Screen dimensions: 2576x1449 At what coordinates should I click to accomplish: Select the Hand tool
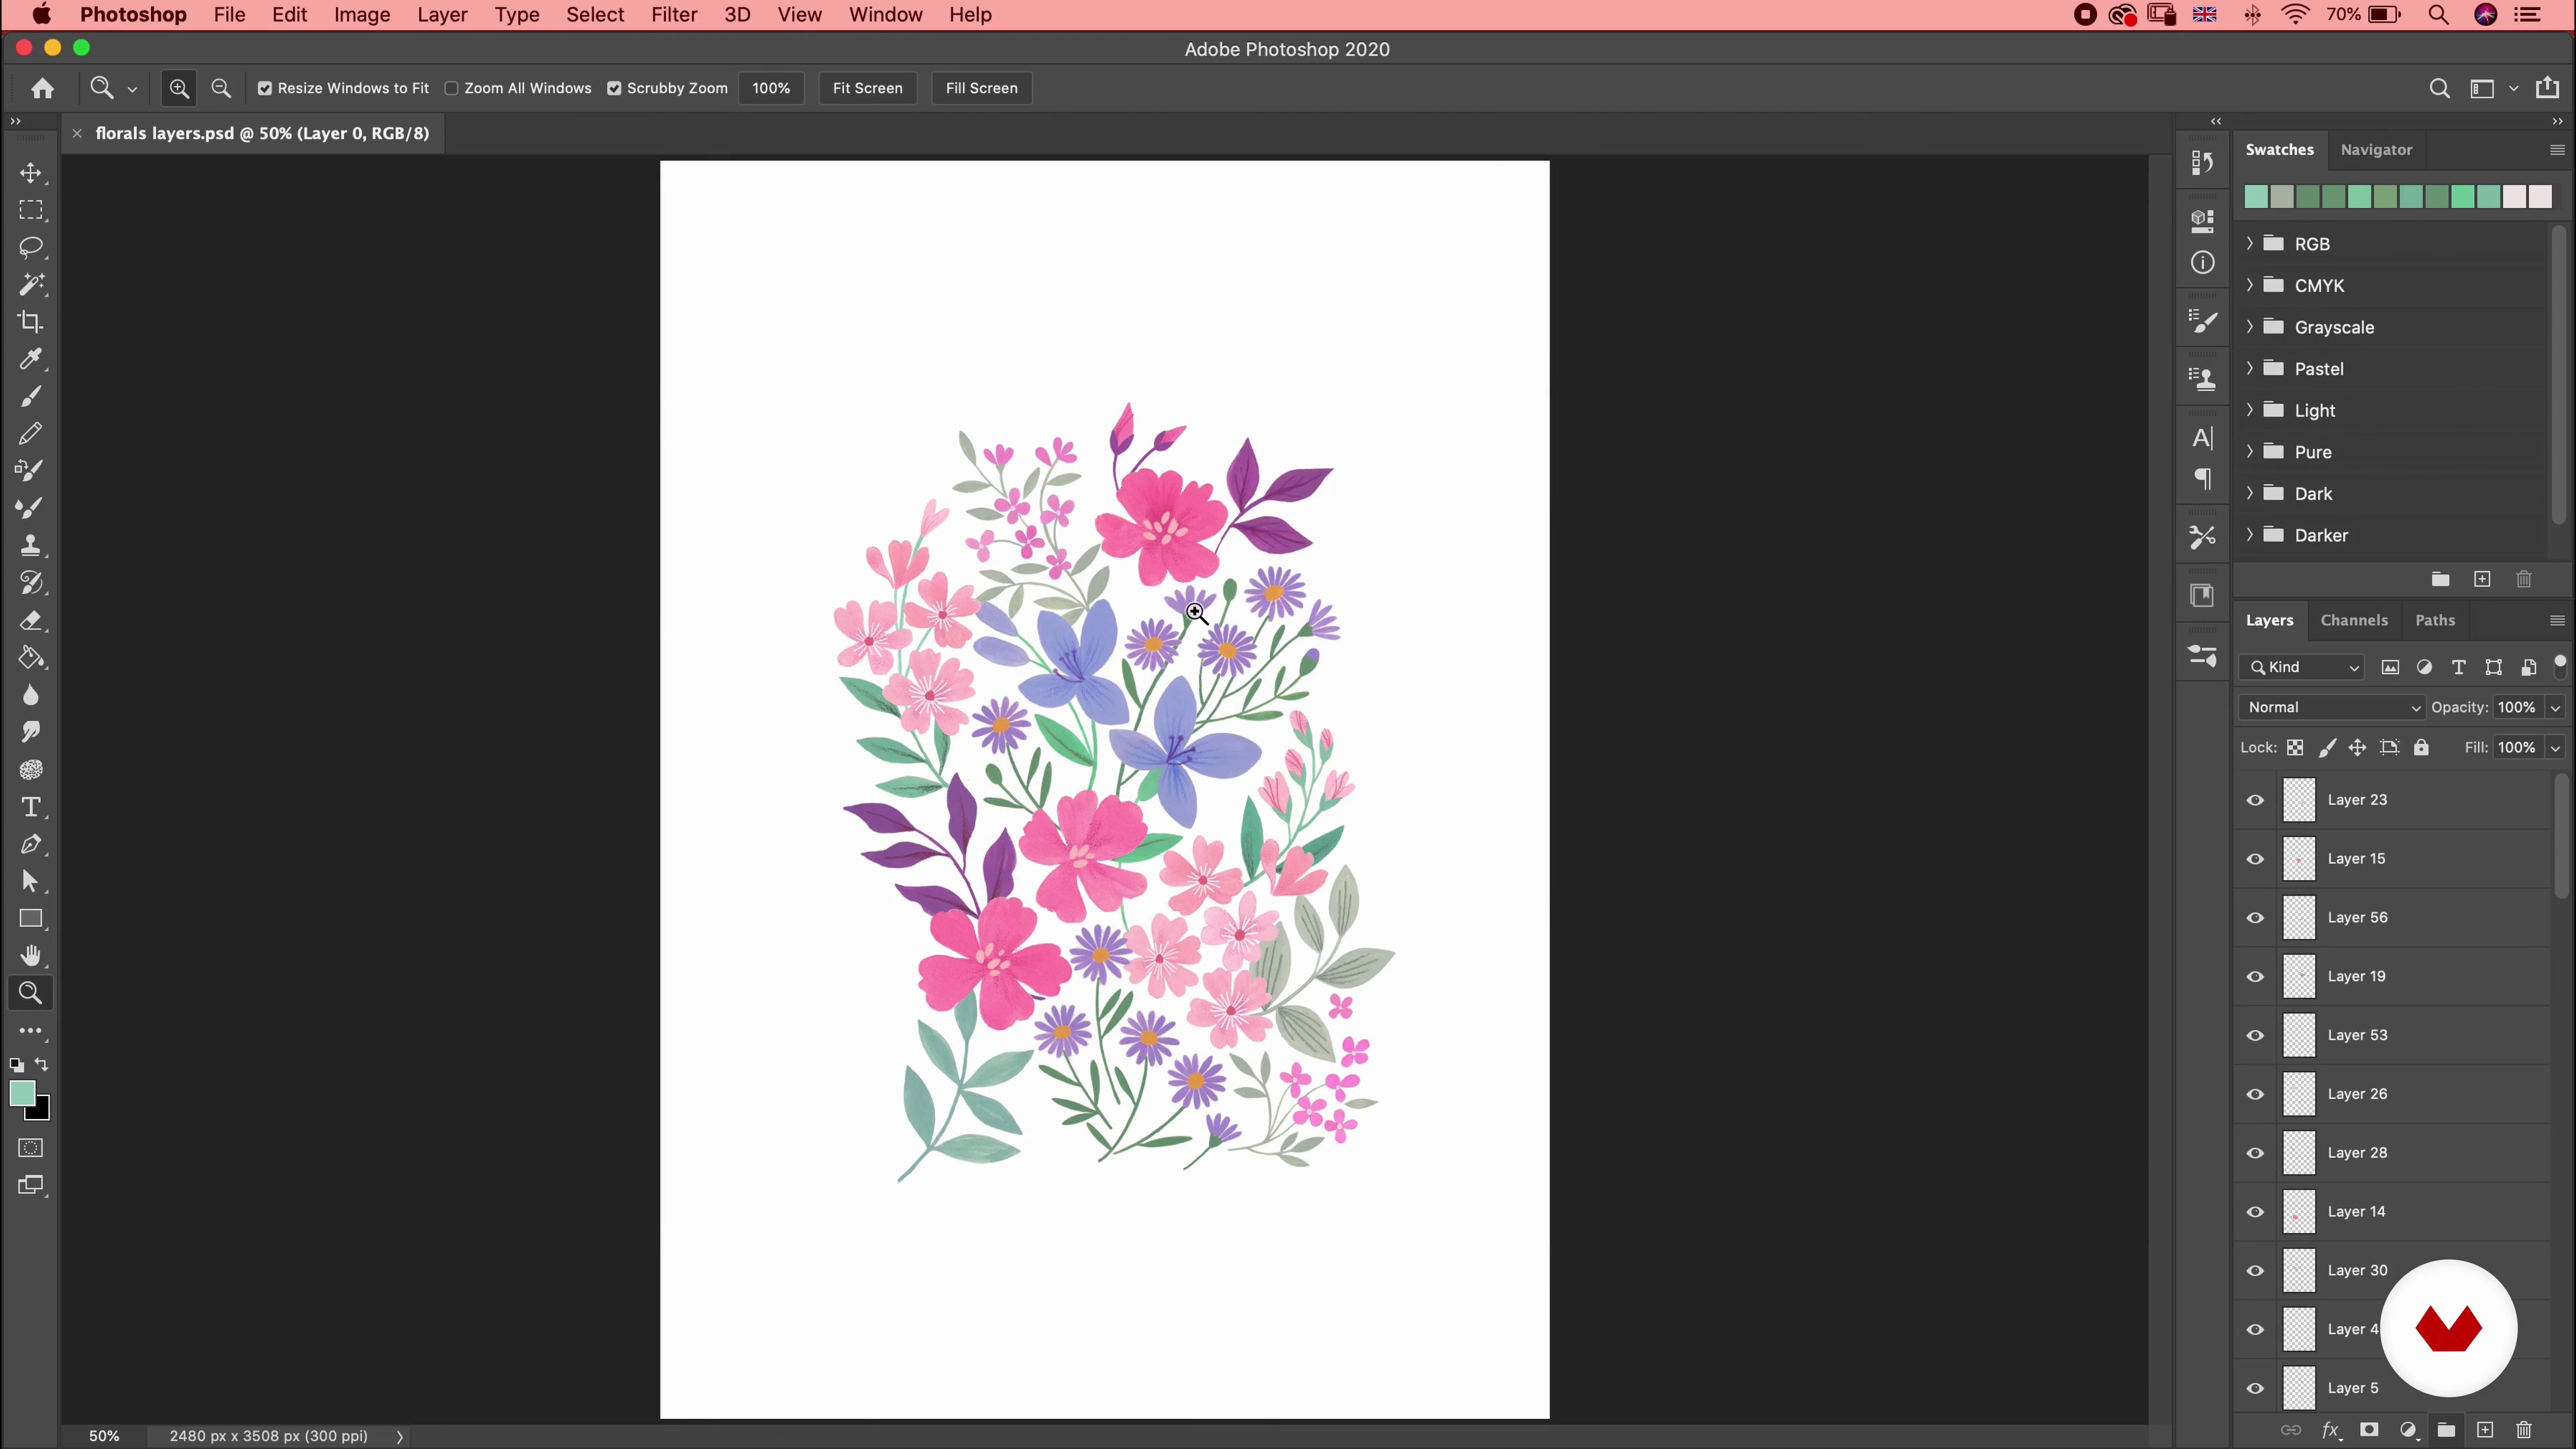pyautogui.click(x=30, y=956)
